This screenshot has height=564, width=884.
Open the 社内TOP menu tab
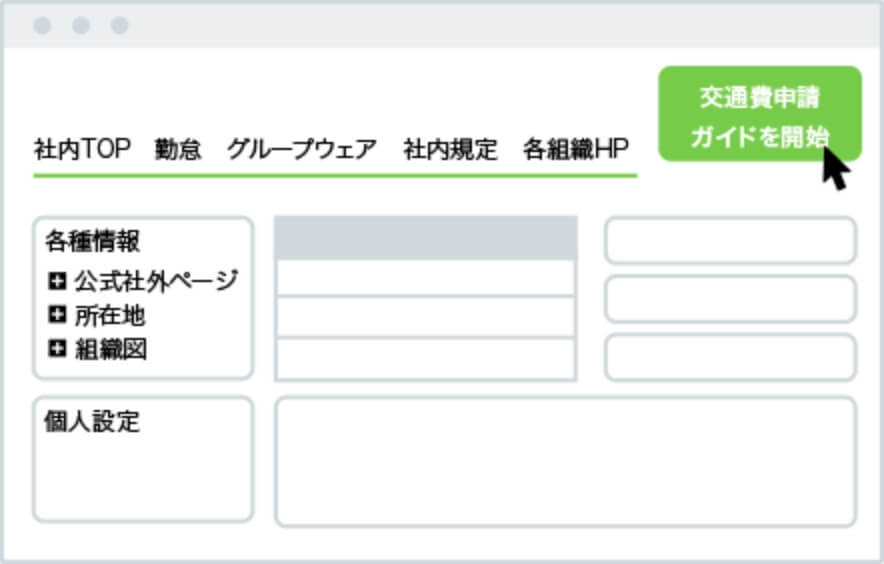[82, 149]
